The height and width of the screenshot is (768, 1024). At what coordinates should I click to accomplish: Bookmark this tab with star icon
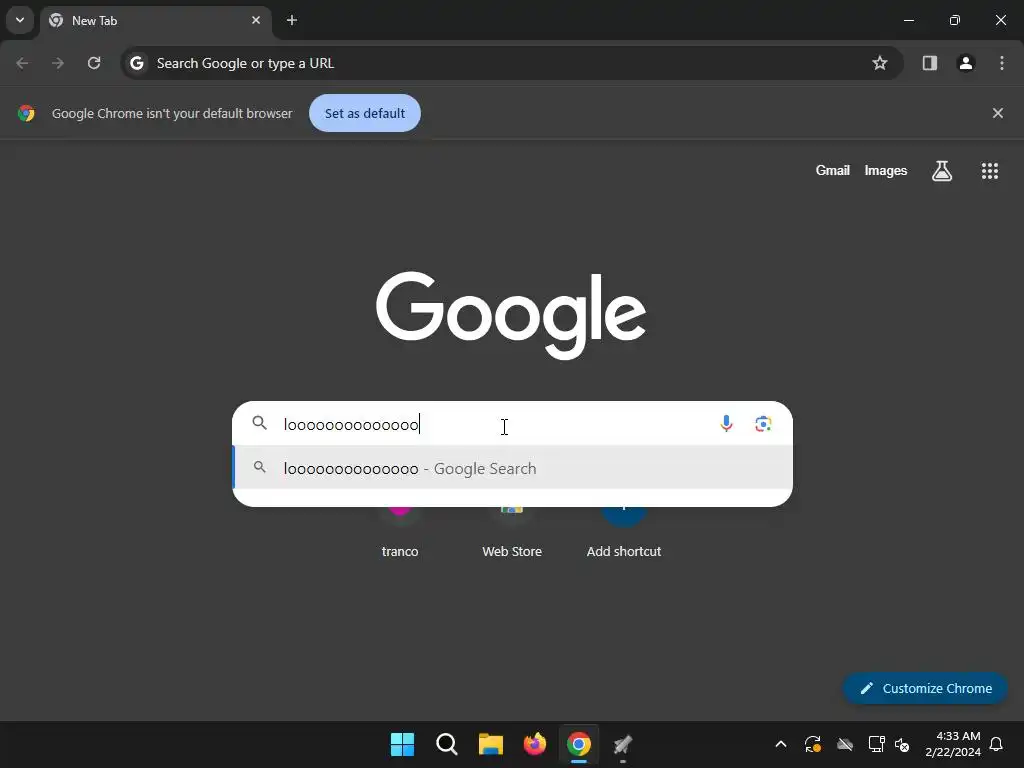click(x=880, y=63)
